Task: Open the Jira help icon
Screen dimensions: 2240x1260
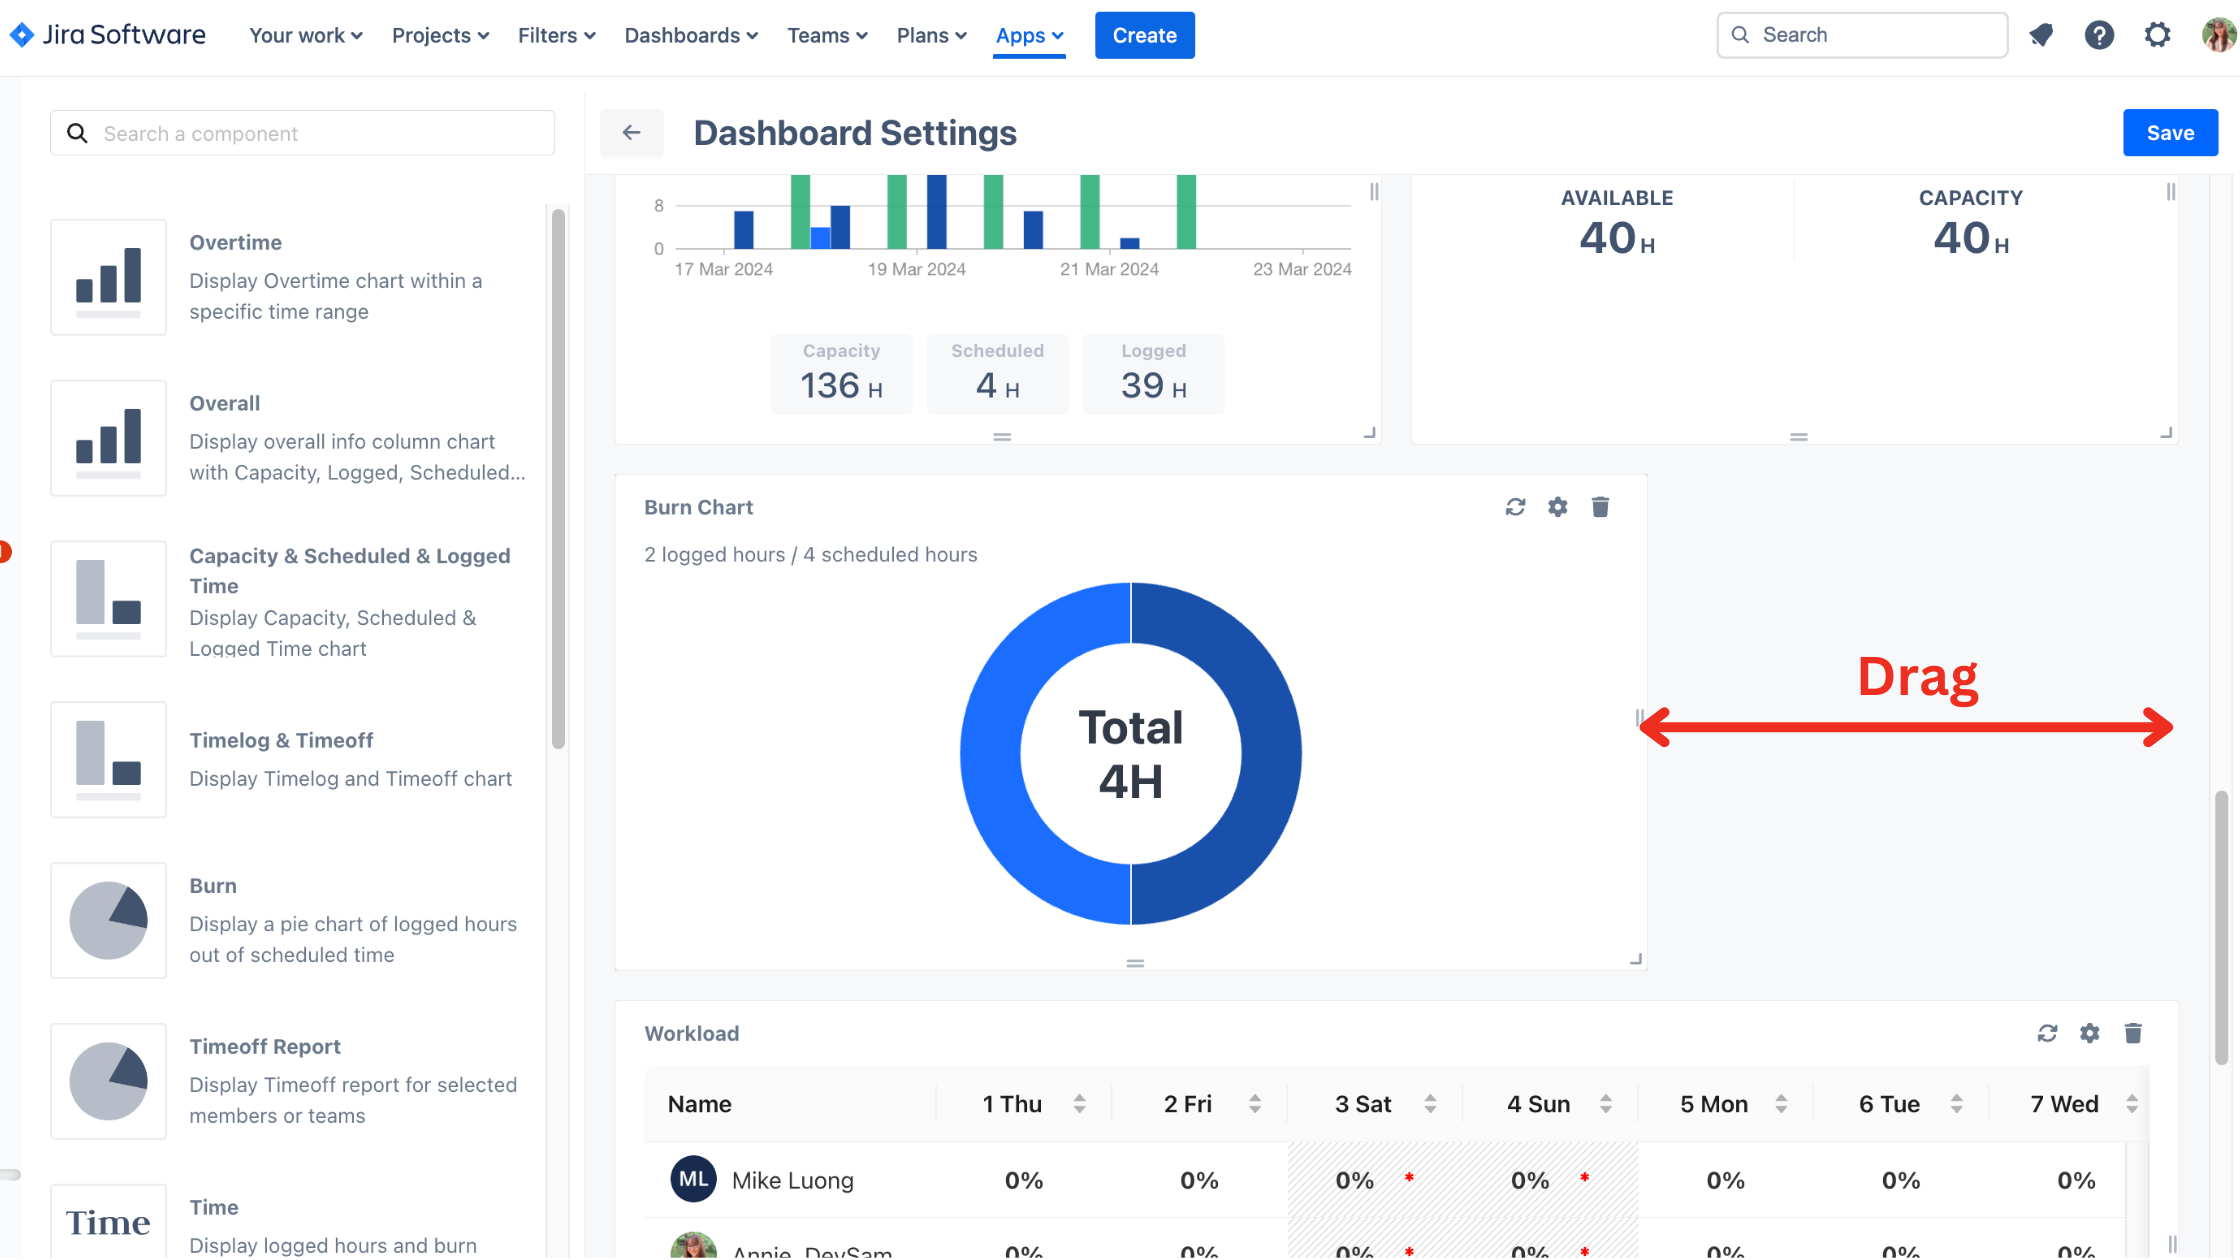Action: tap(2099, 35)
